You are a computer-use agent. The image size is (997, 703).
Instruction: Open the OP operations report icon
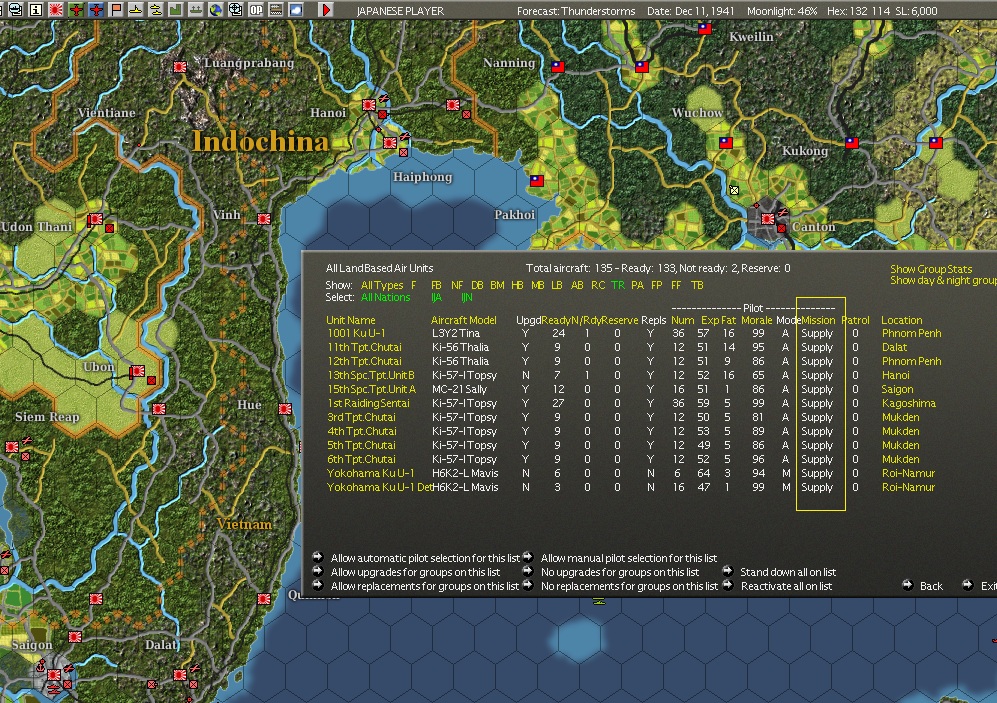pos(256,10)
